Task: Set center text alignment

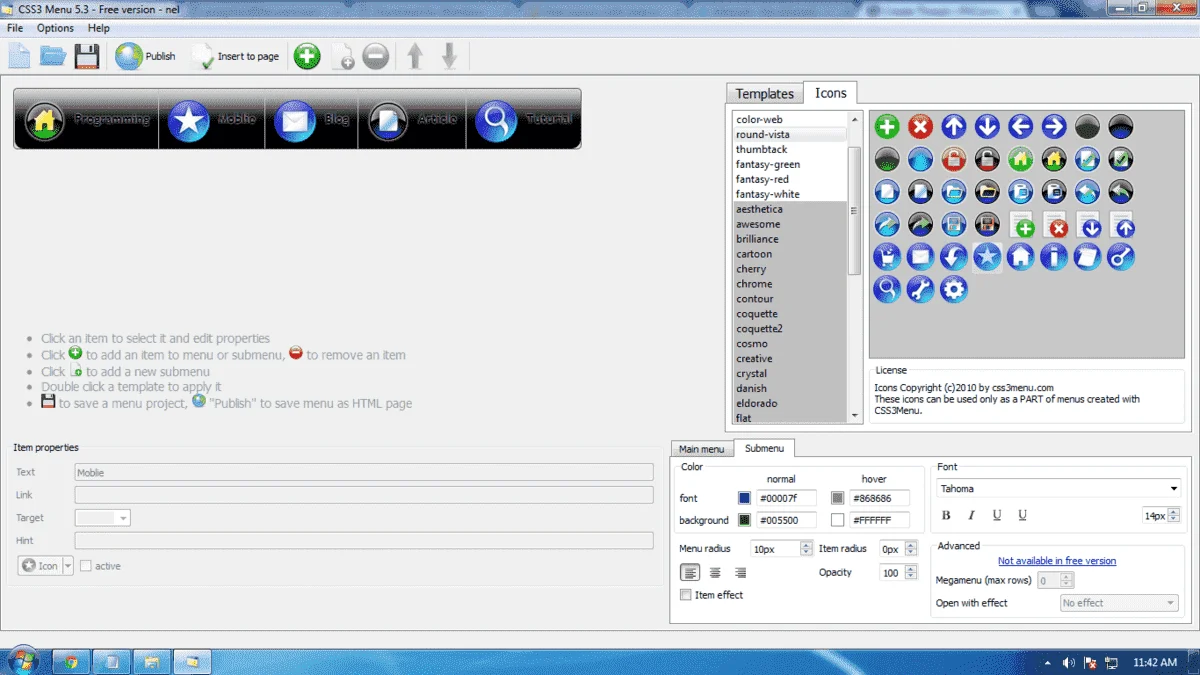Action: coord(715,573)
